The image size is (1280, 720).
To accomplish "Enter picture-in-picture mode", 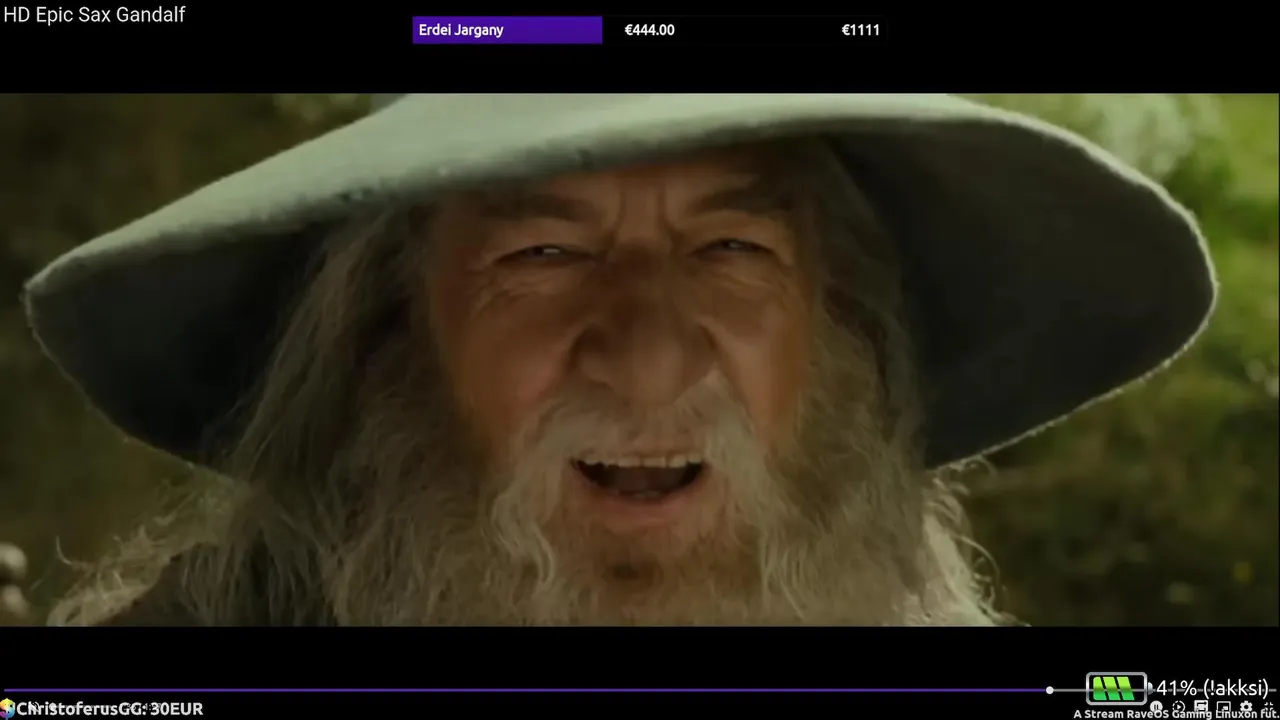I will point(1223,707).
